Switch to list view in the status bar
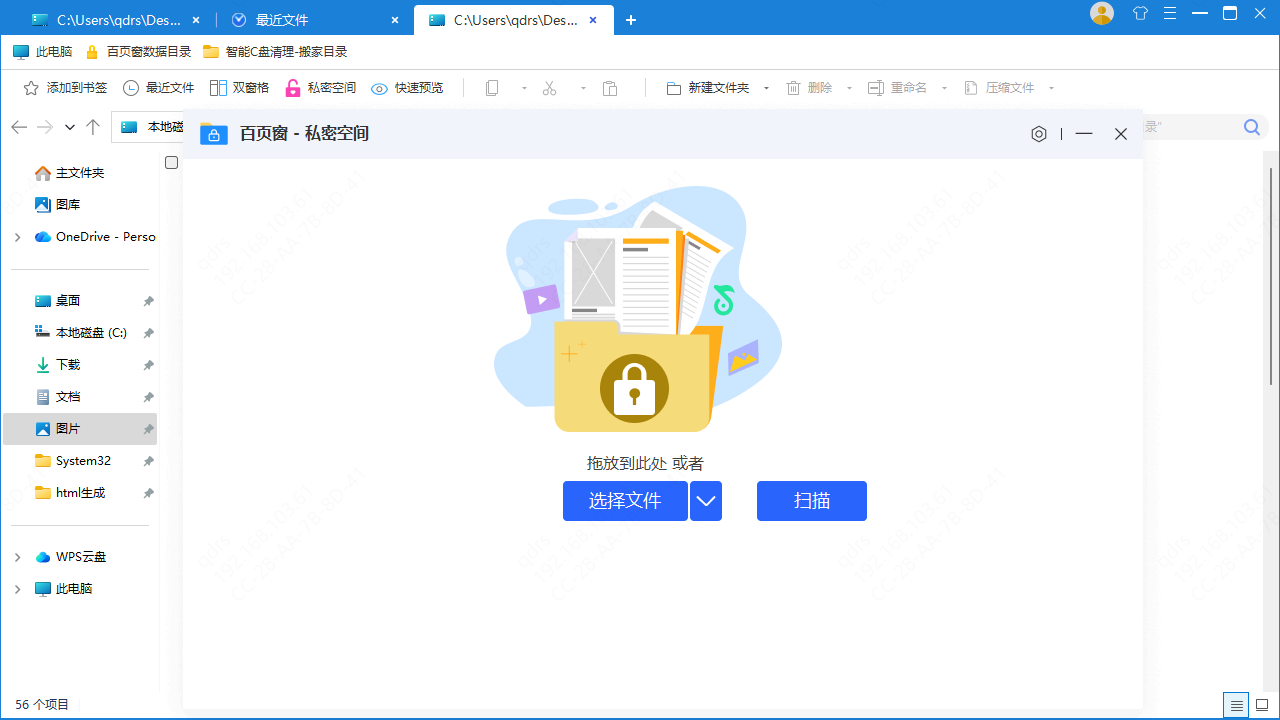Screen dimensions: 1280x720 click(x=1235, y=705)
